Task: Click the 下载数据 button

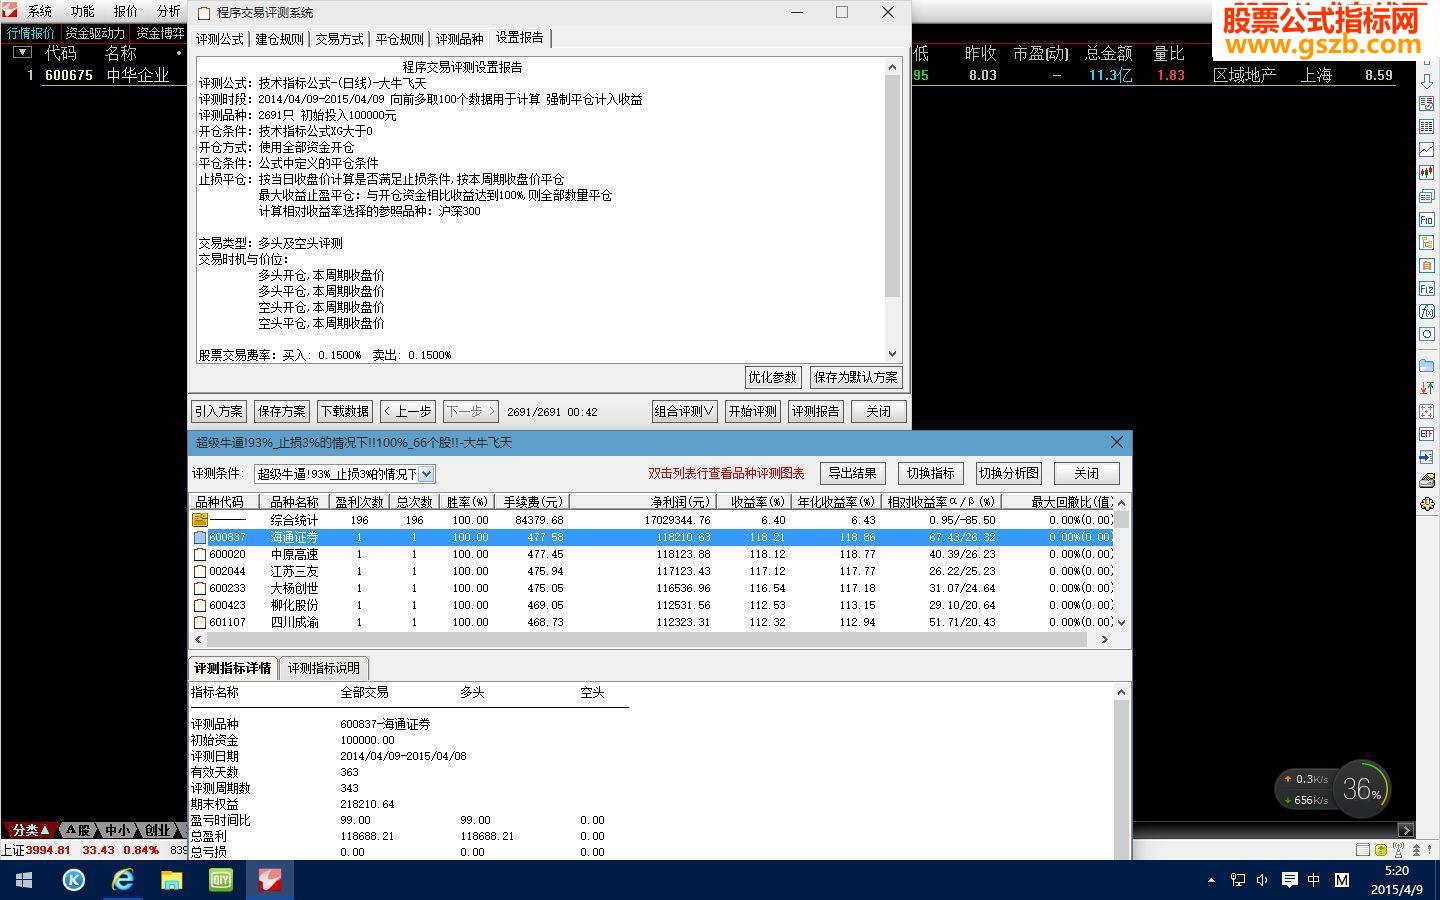Action: click(x=345, y=411)
